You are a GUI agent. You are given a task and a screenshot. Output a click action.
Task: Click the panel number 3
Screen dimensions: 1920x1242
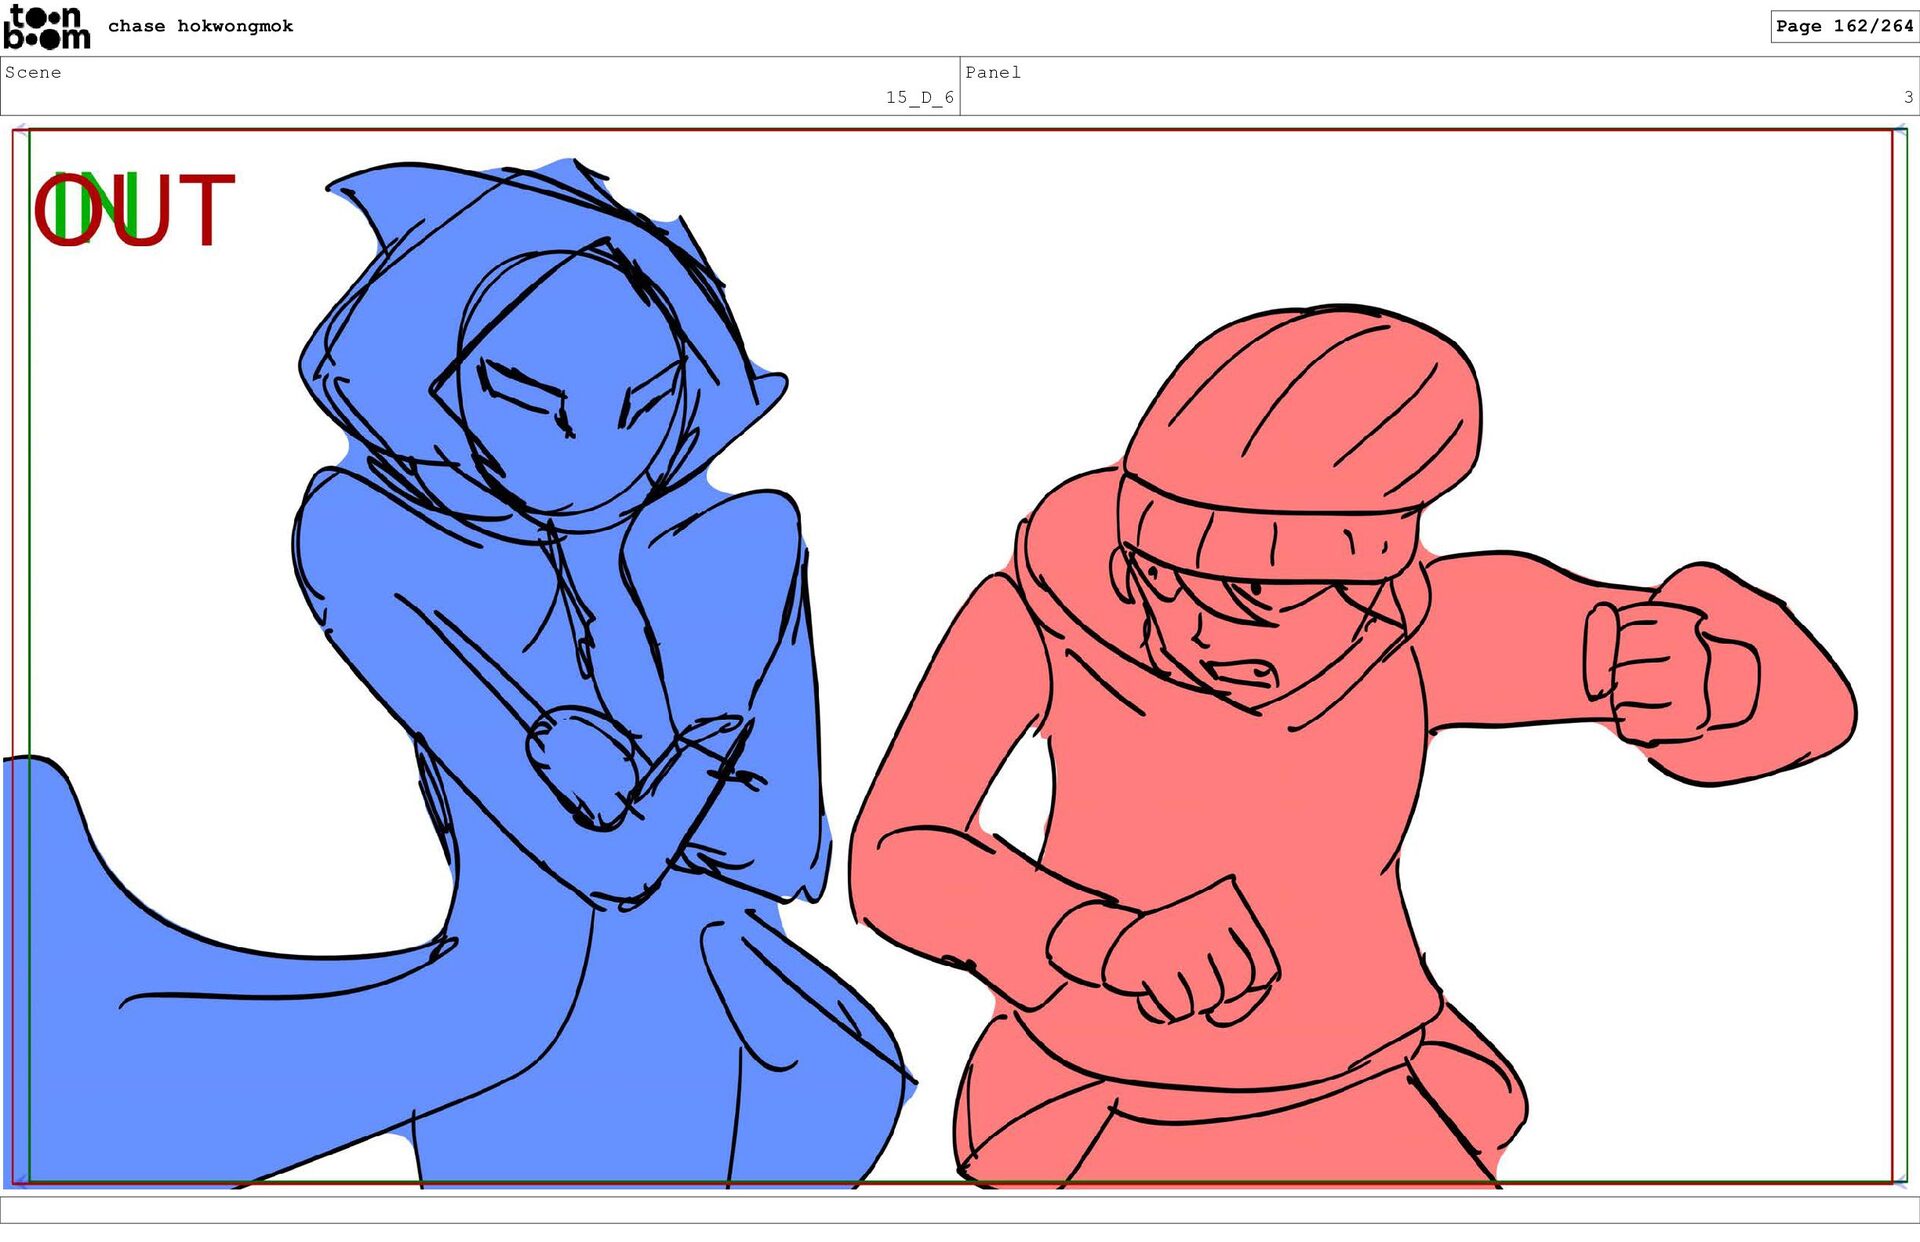pos(1908,97)
